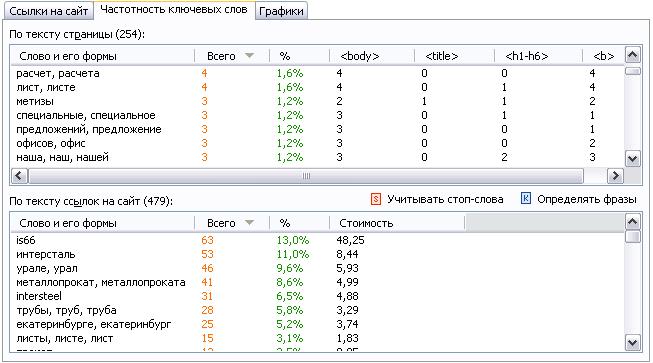
Task: Click the lower table's scroll down arrow
Action: pos(633,343)
